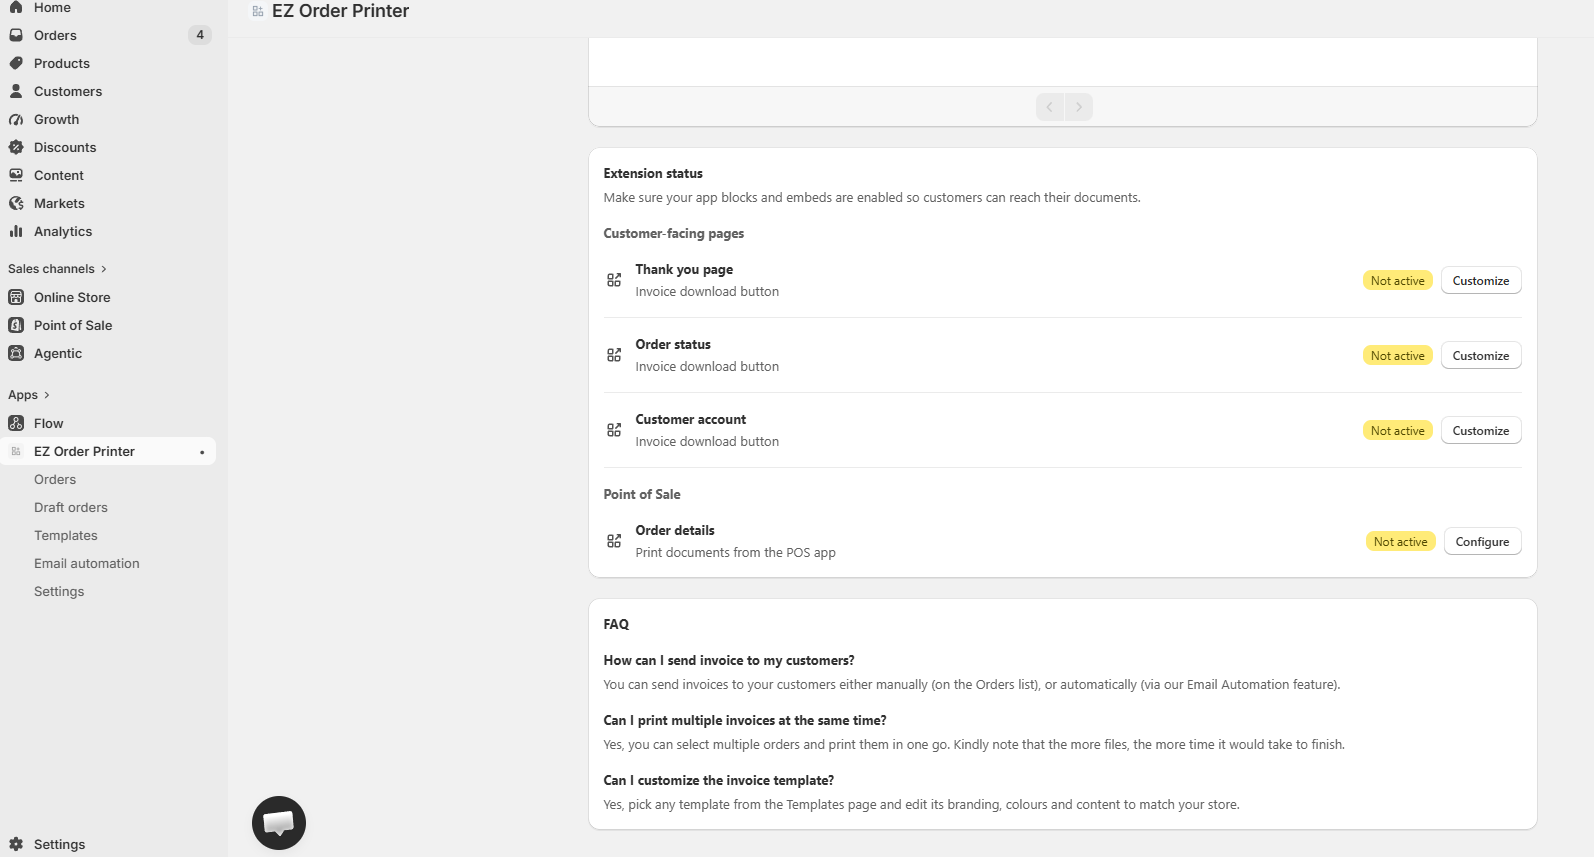Click the Home icon in the sidebar
The width and height of the screenshot is (1594, 857).
click(x=16, y=7)
